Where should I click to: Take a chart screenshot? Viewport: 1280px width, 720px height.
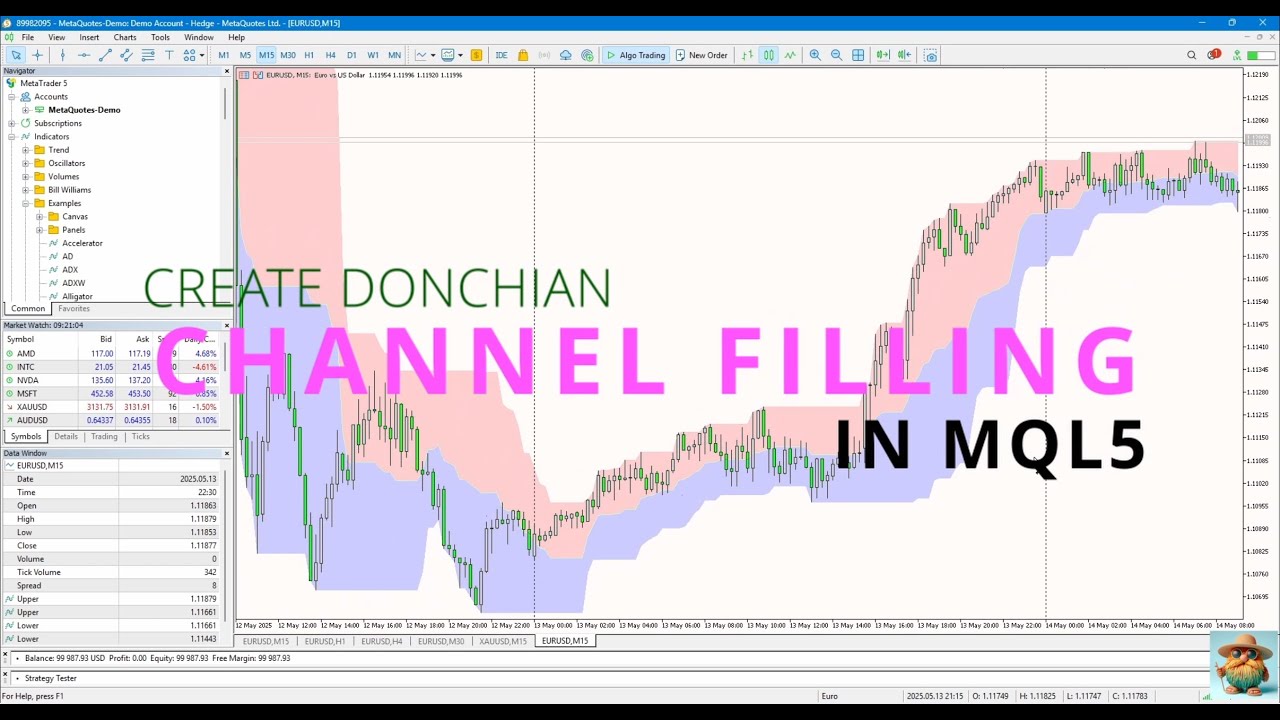point(930,55)
